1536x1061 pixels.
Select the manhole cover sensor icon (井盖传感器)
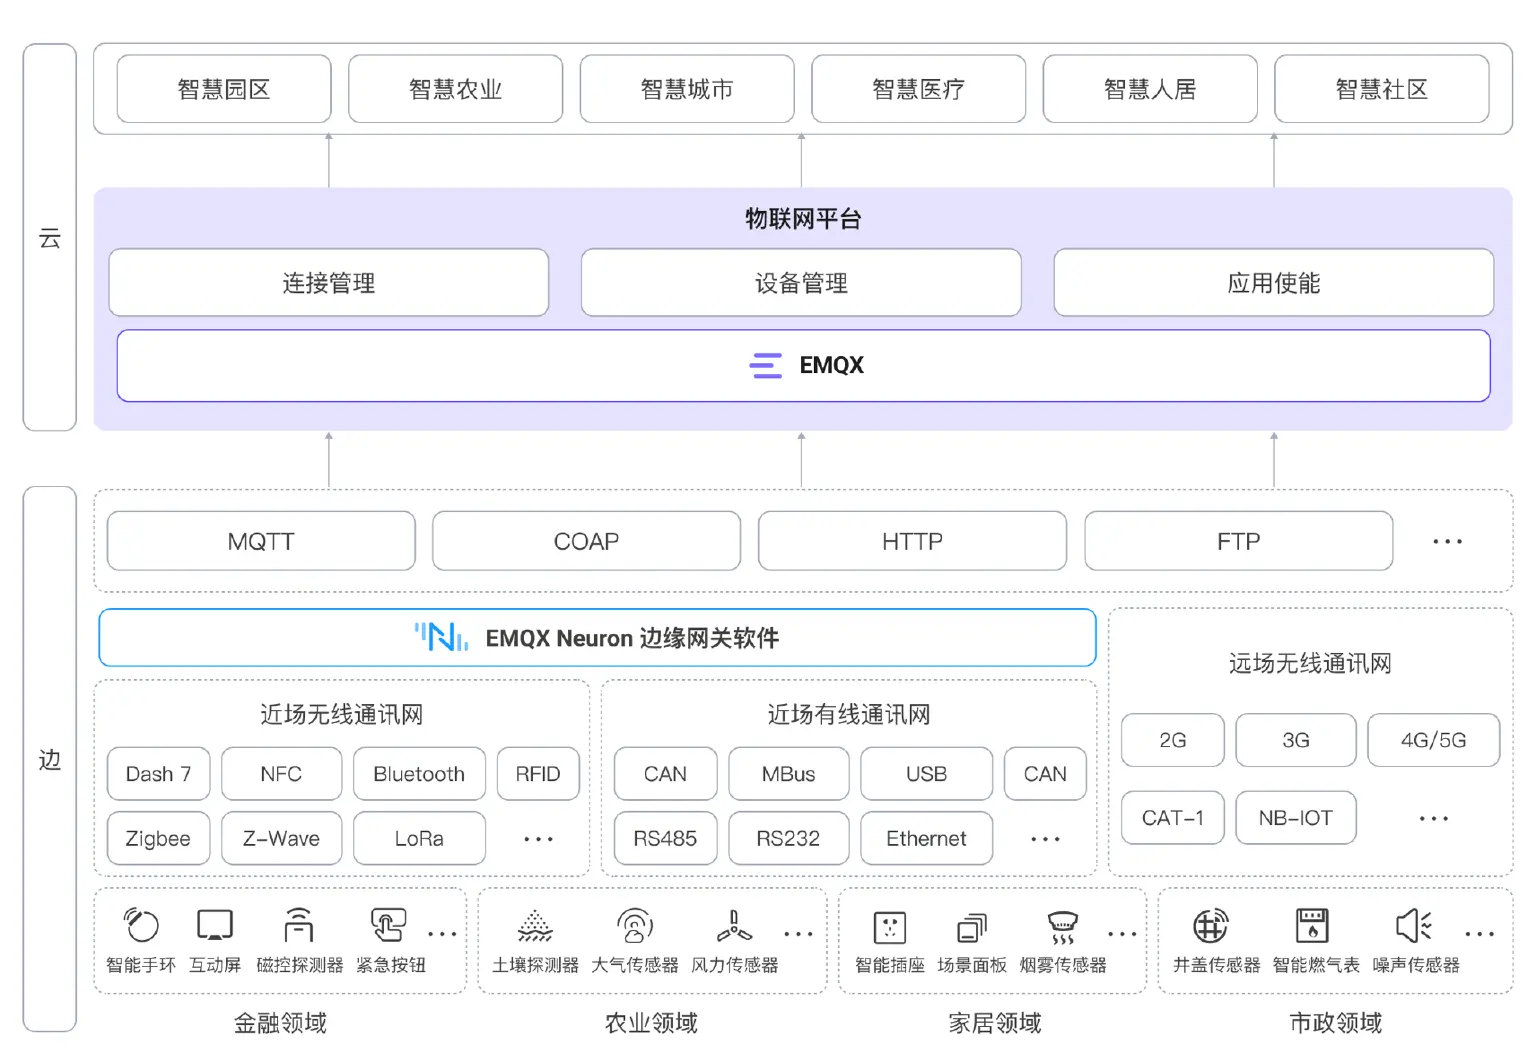click(1210, 926)
